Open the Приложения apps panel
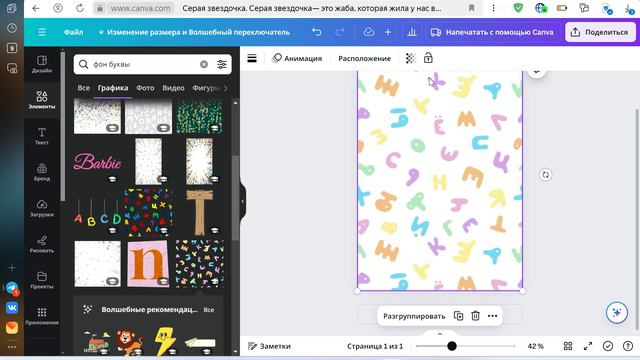 [x=42, y=316]
